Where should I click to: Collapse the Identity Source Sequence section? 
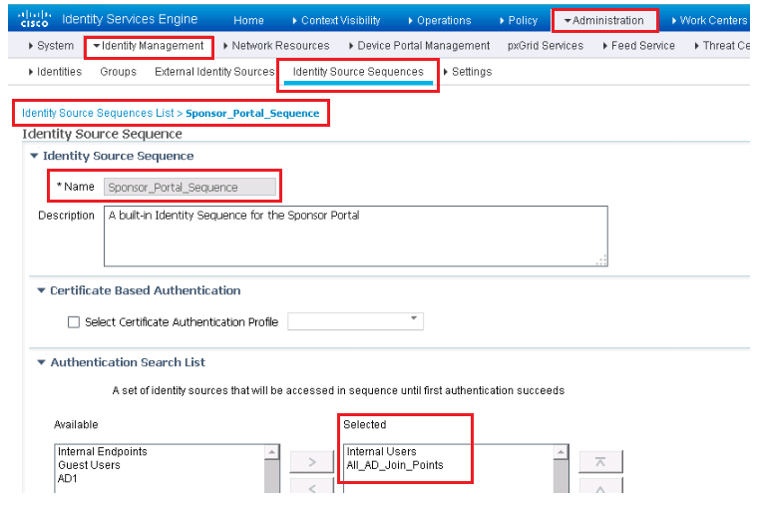coord(34,156)
